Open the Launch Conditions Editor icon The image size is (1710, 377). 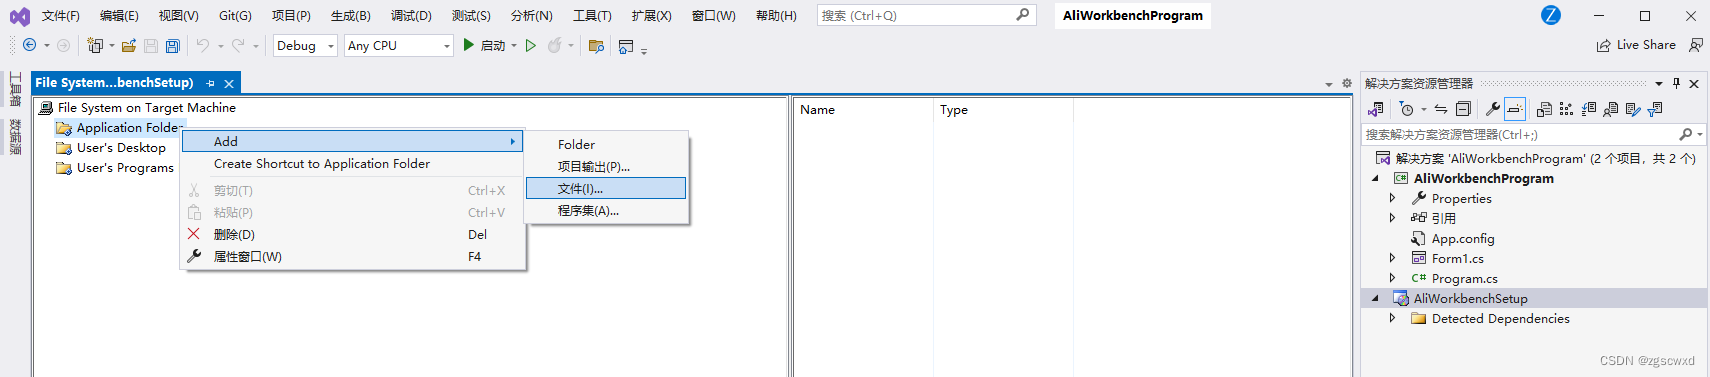[1655, 109]
